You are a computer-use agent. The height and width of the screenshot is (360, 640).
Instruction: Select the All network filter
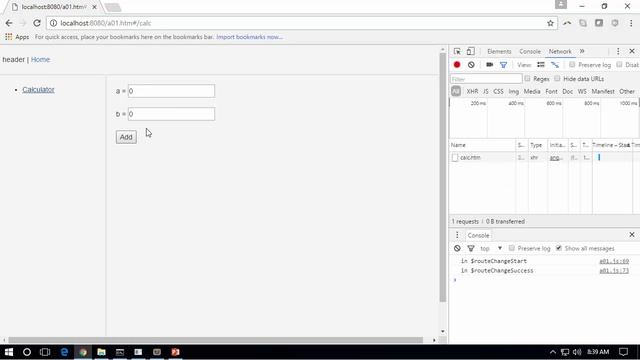[456, 91]
